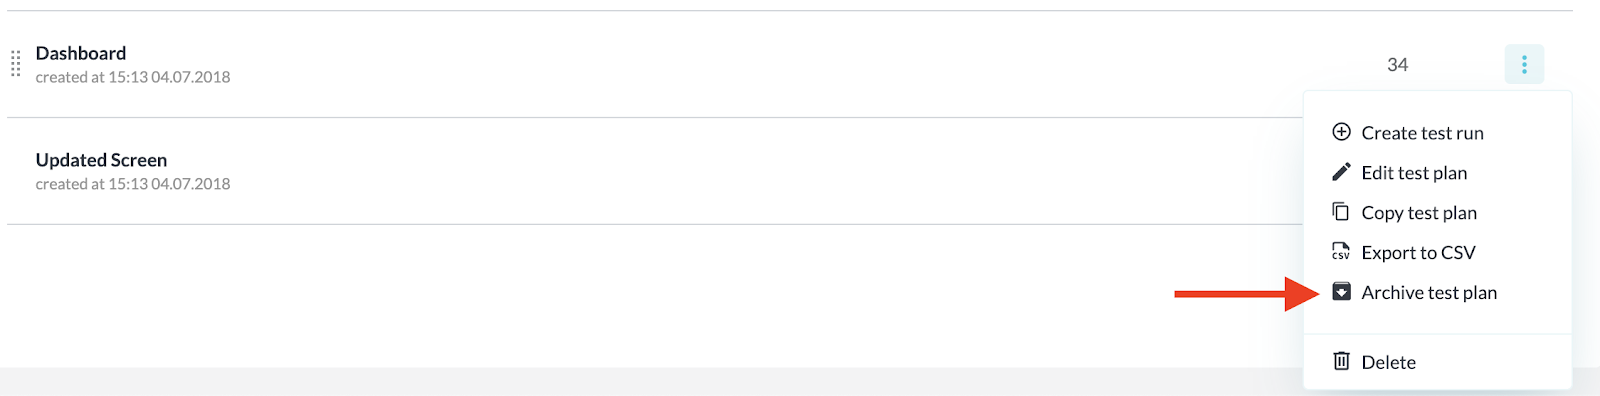
Task: Click the archive box icon
Action: click(x=1341, y=292)
